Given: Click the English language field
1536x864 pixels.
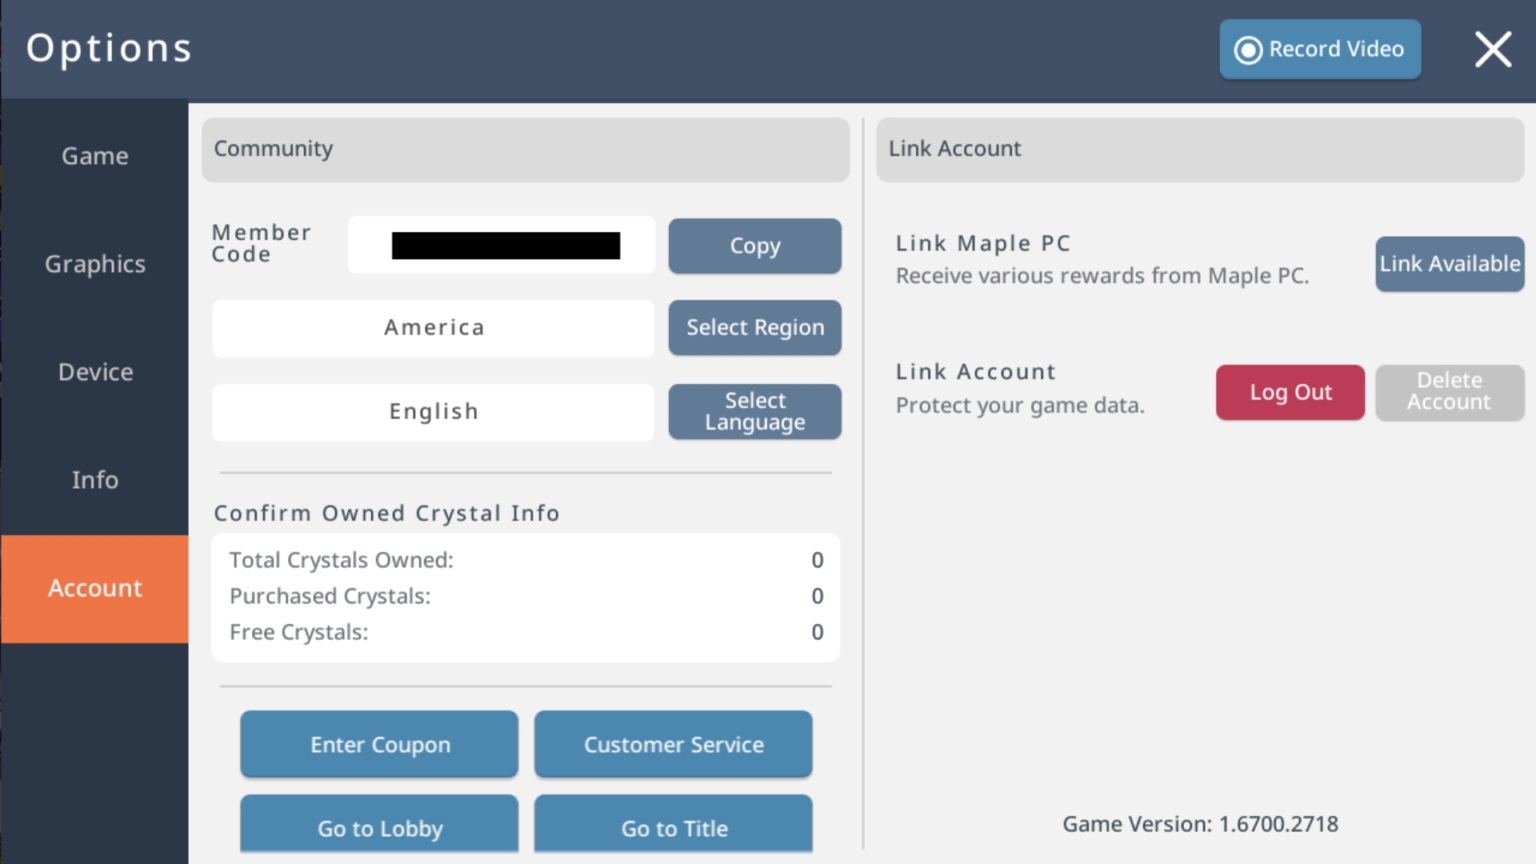Looking at the screenshot, I should click(x=433, y=411).
